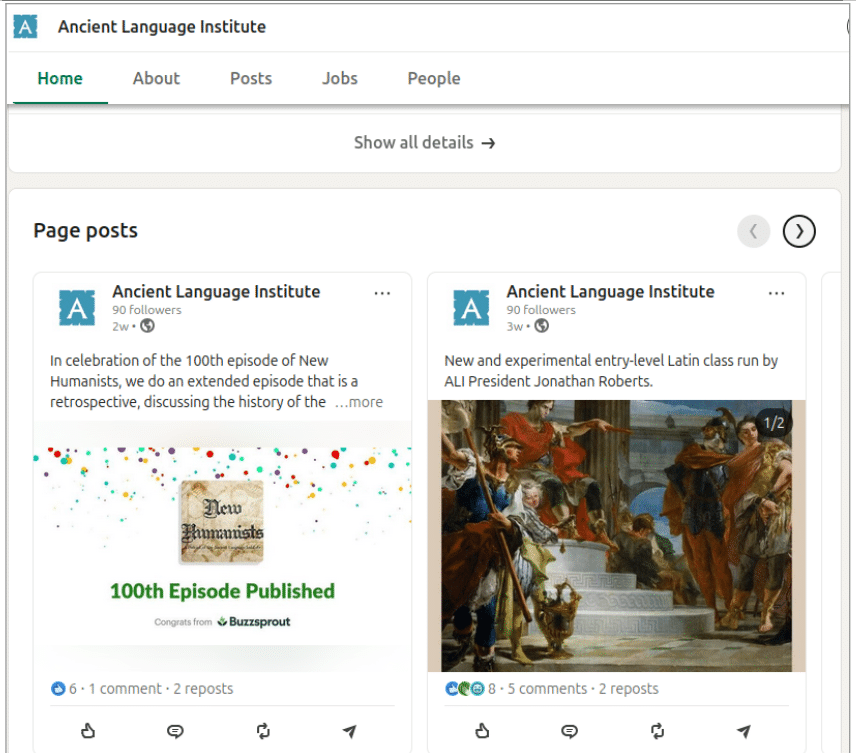Select the Jobs tab
The height and width of the screenshot is (753, 856).
coord(339,78)
